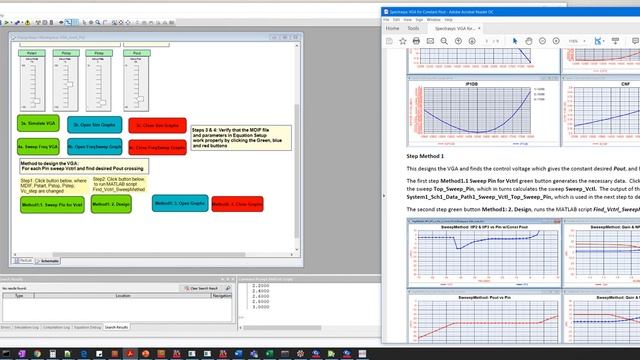The height and width of the screenshot is (360, 640).
Task: Click the second slider handle under Pstop
Action: tap(70, 84)
